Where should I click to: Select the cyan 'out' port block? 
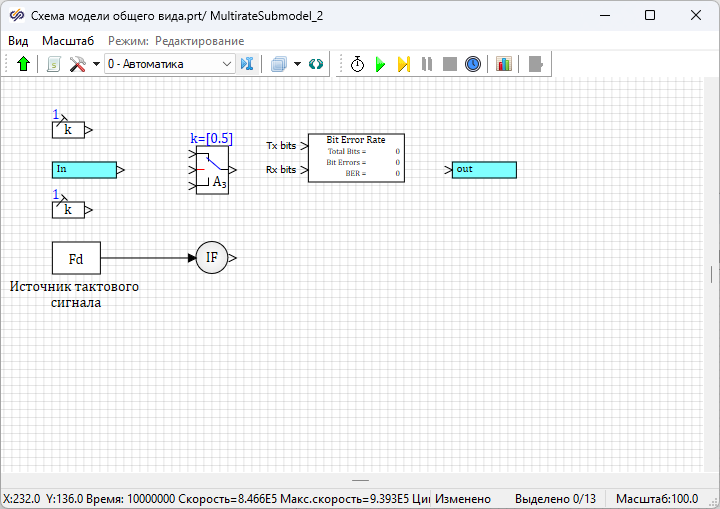pyautogui.click(x=484, y=170)
